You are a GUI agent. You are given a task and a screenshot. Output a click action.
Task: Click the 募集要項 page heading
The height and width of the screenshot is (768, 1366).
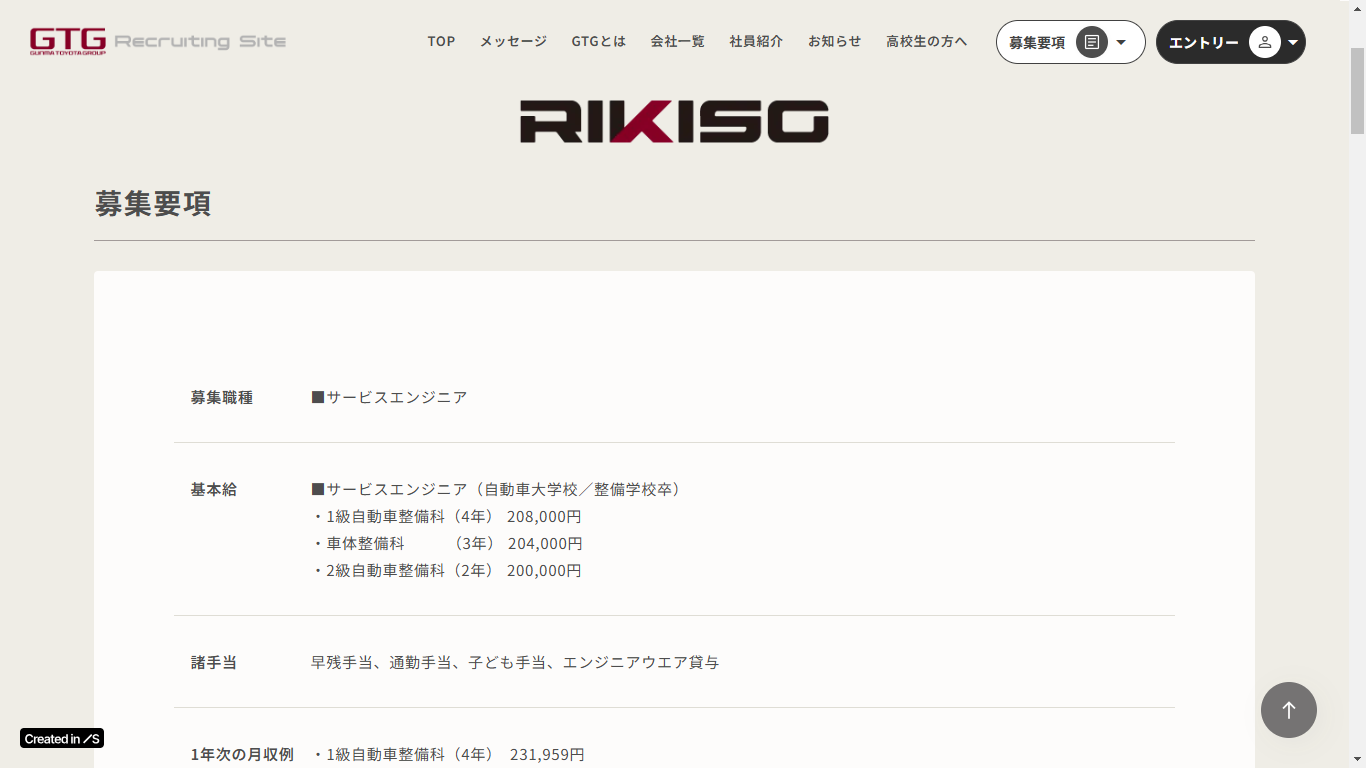point(153,203)
